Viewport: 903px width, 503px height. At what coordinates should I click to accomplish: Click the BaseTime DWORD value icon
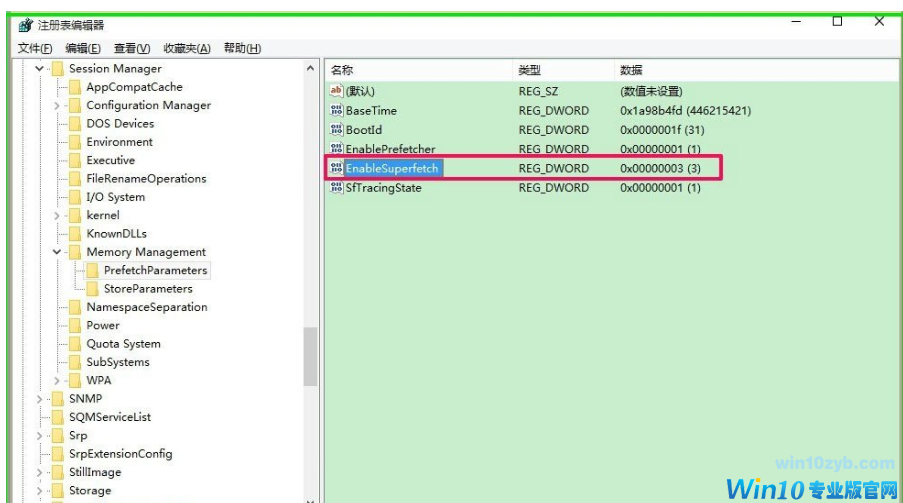pyautogui.click(x=336, y=110)
